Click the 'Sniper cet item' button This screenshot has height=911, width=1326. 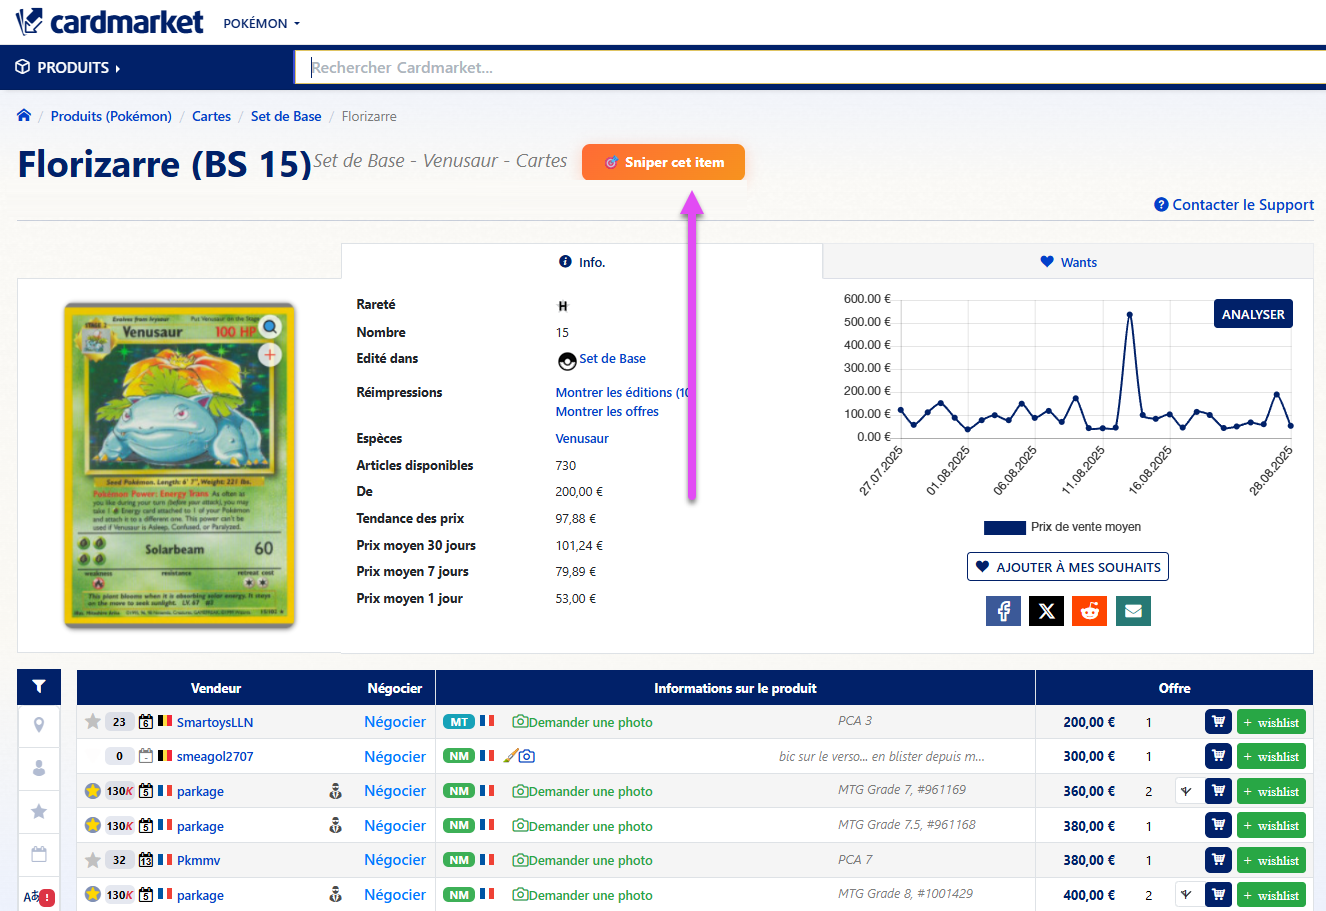[663, 161]
